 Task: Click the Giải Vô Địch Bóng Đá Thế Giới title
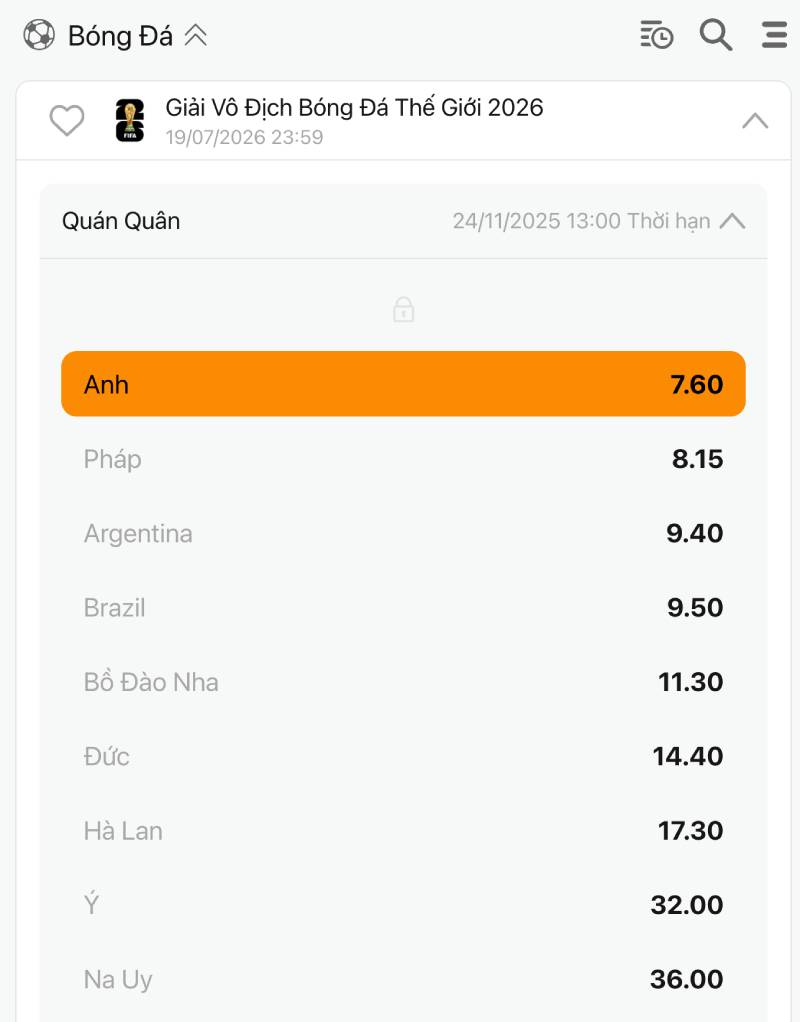click(354, 108)
